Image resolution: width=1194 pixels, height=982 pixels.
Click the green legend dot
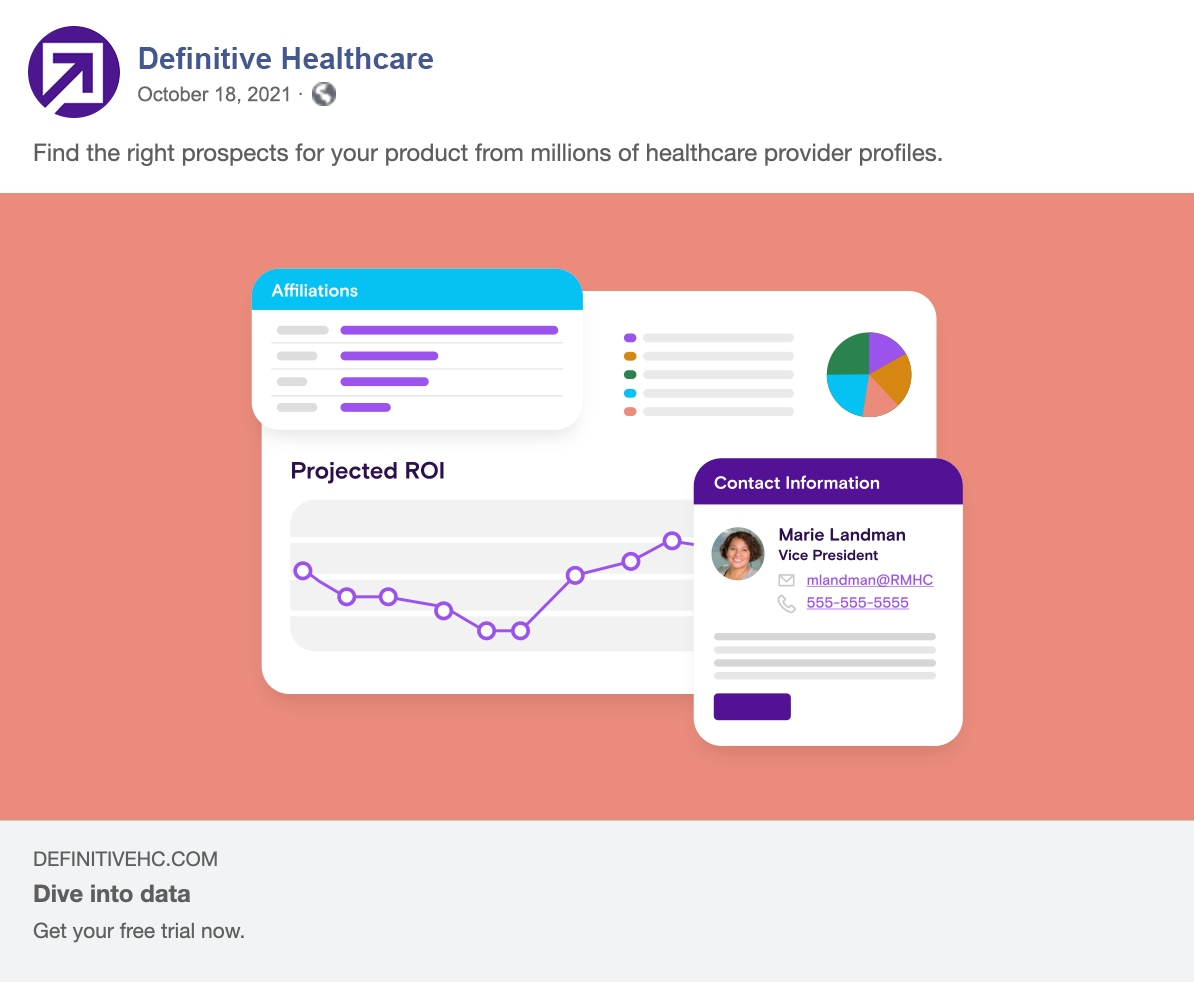pos(630,375)
